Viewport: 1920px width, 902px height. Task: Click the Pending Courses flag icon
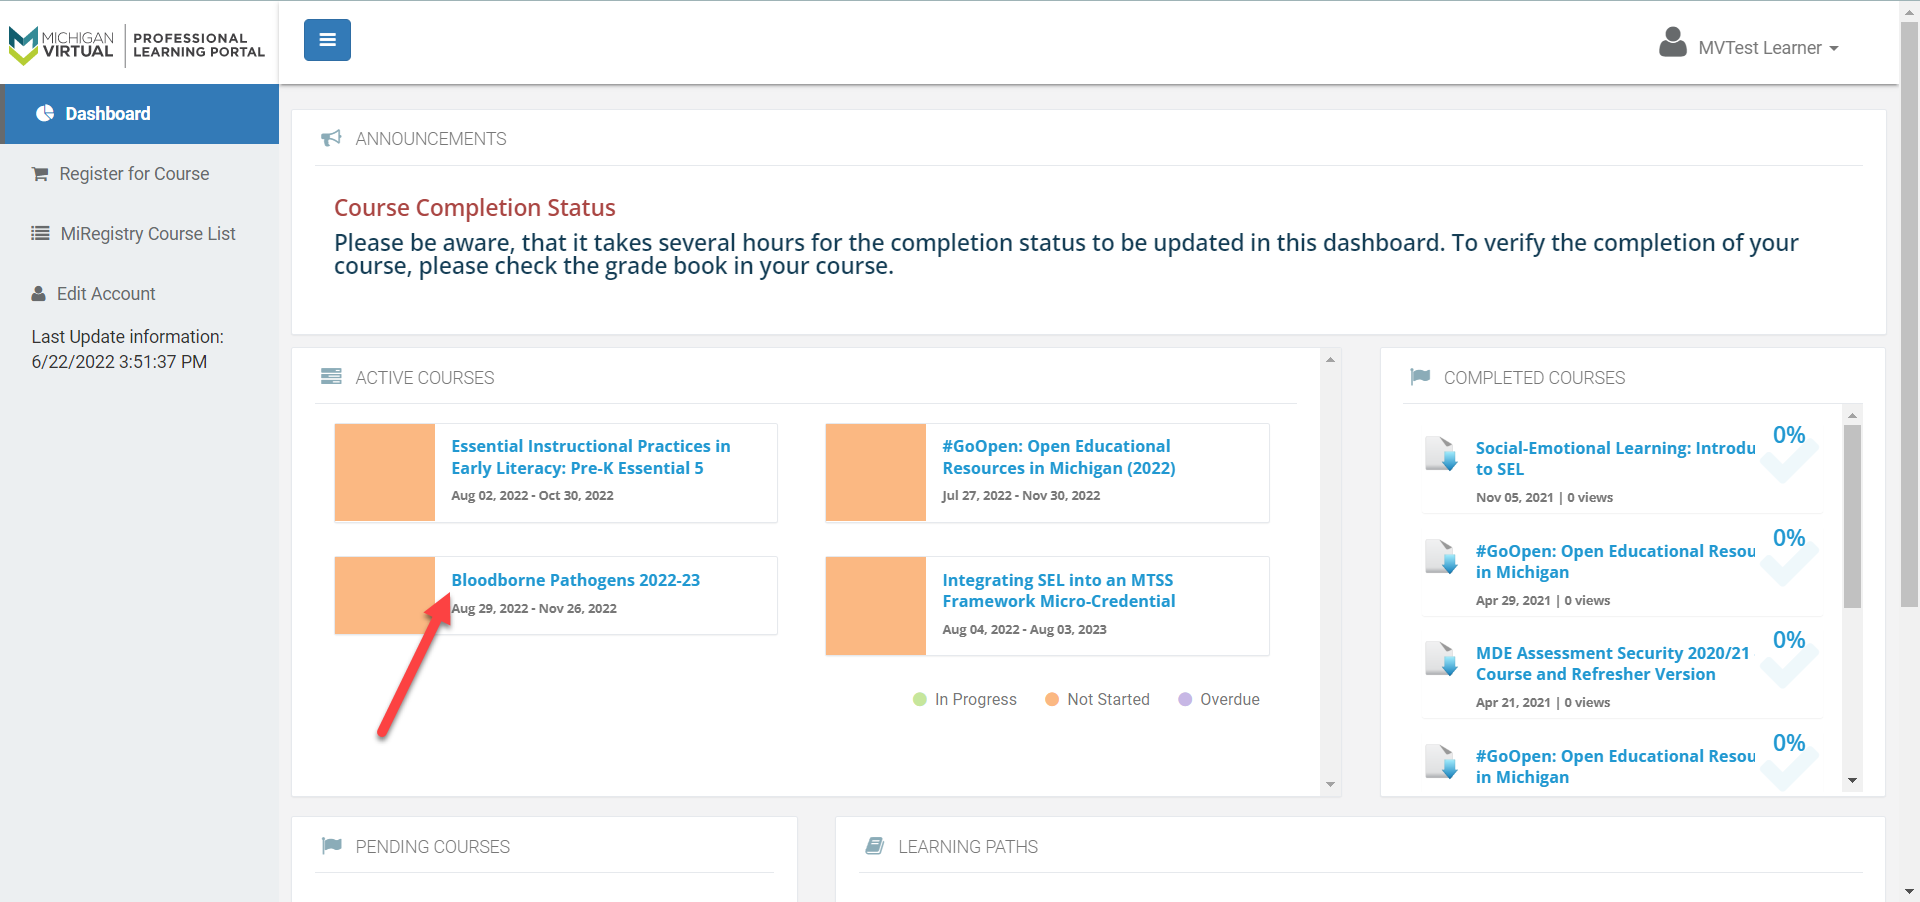tap(332, 846)
